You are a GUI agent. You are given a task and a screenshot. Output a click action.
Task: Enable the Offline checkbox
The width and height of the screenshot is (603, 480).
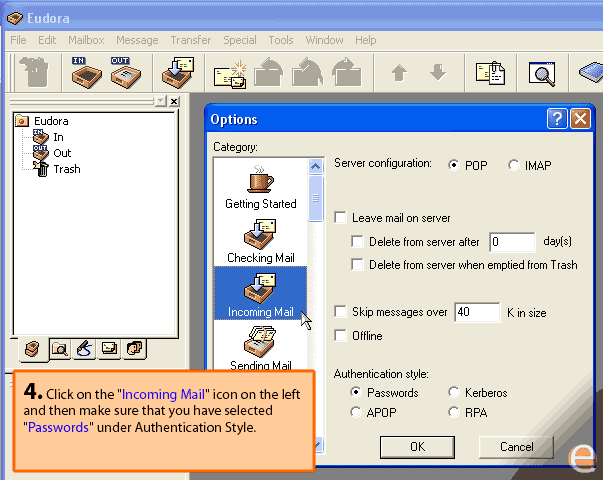click(x=341, y=336)
